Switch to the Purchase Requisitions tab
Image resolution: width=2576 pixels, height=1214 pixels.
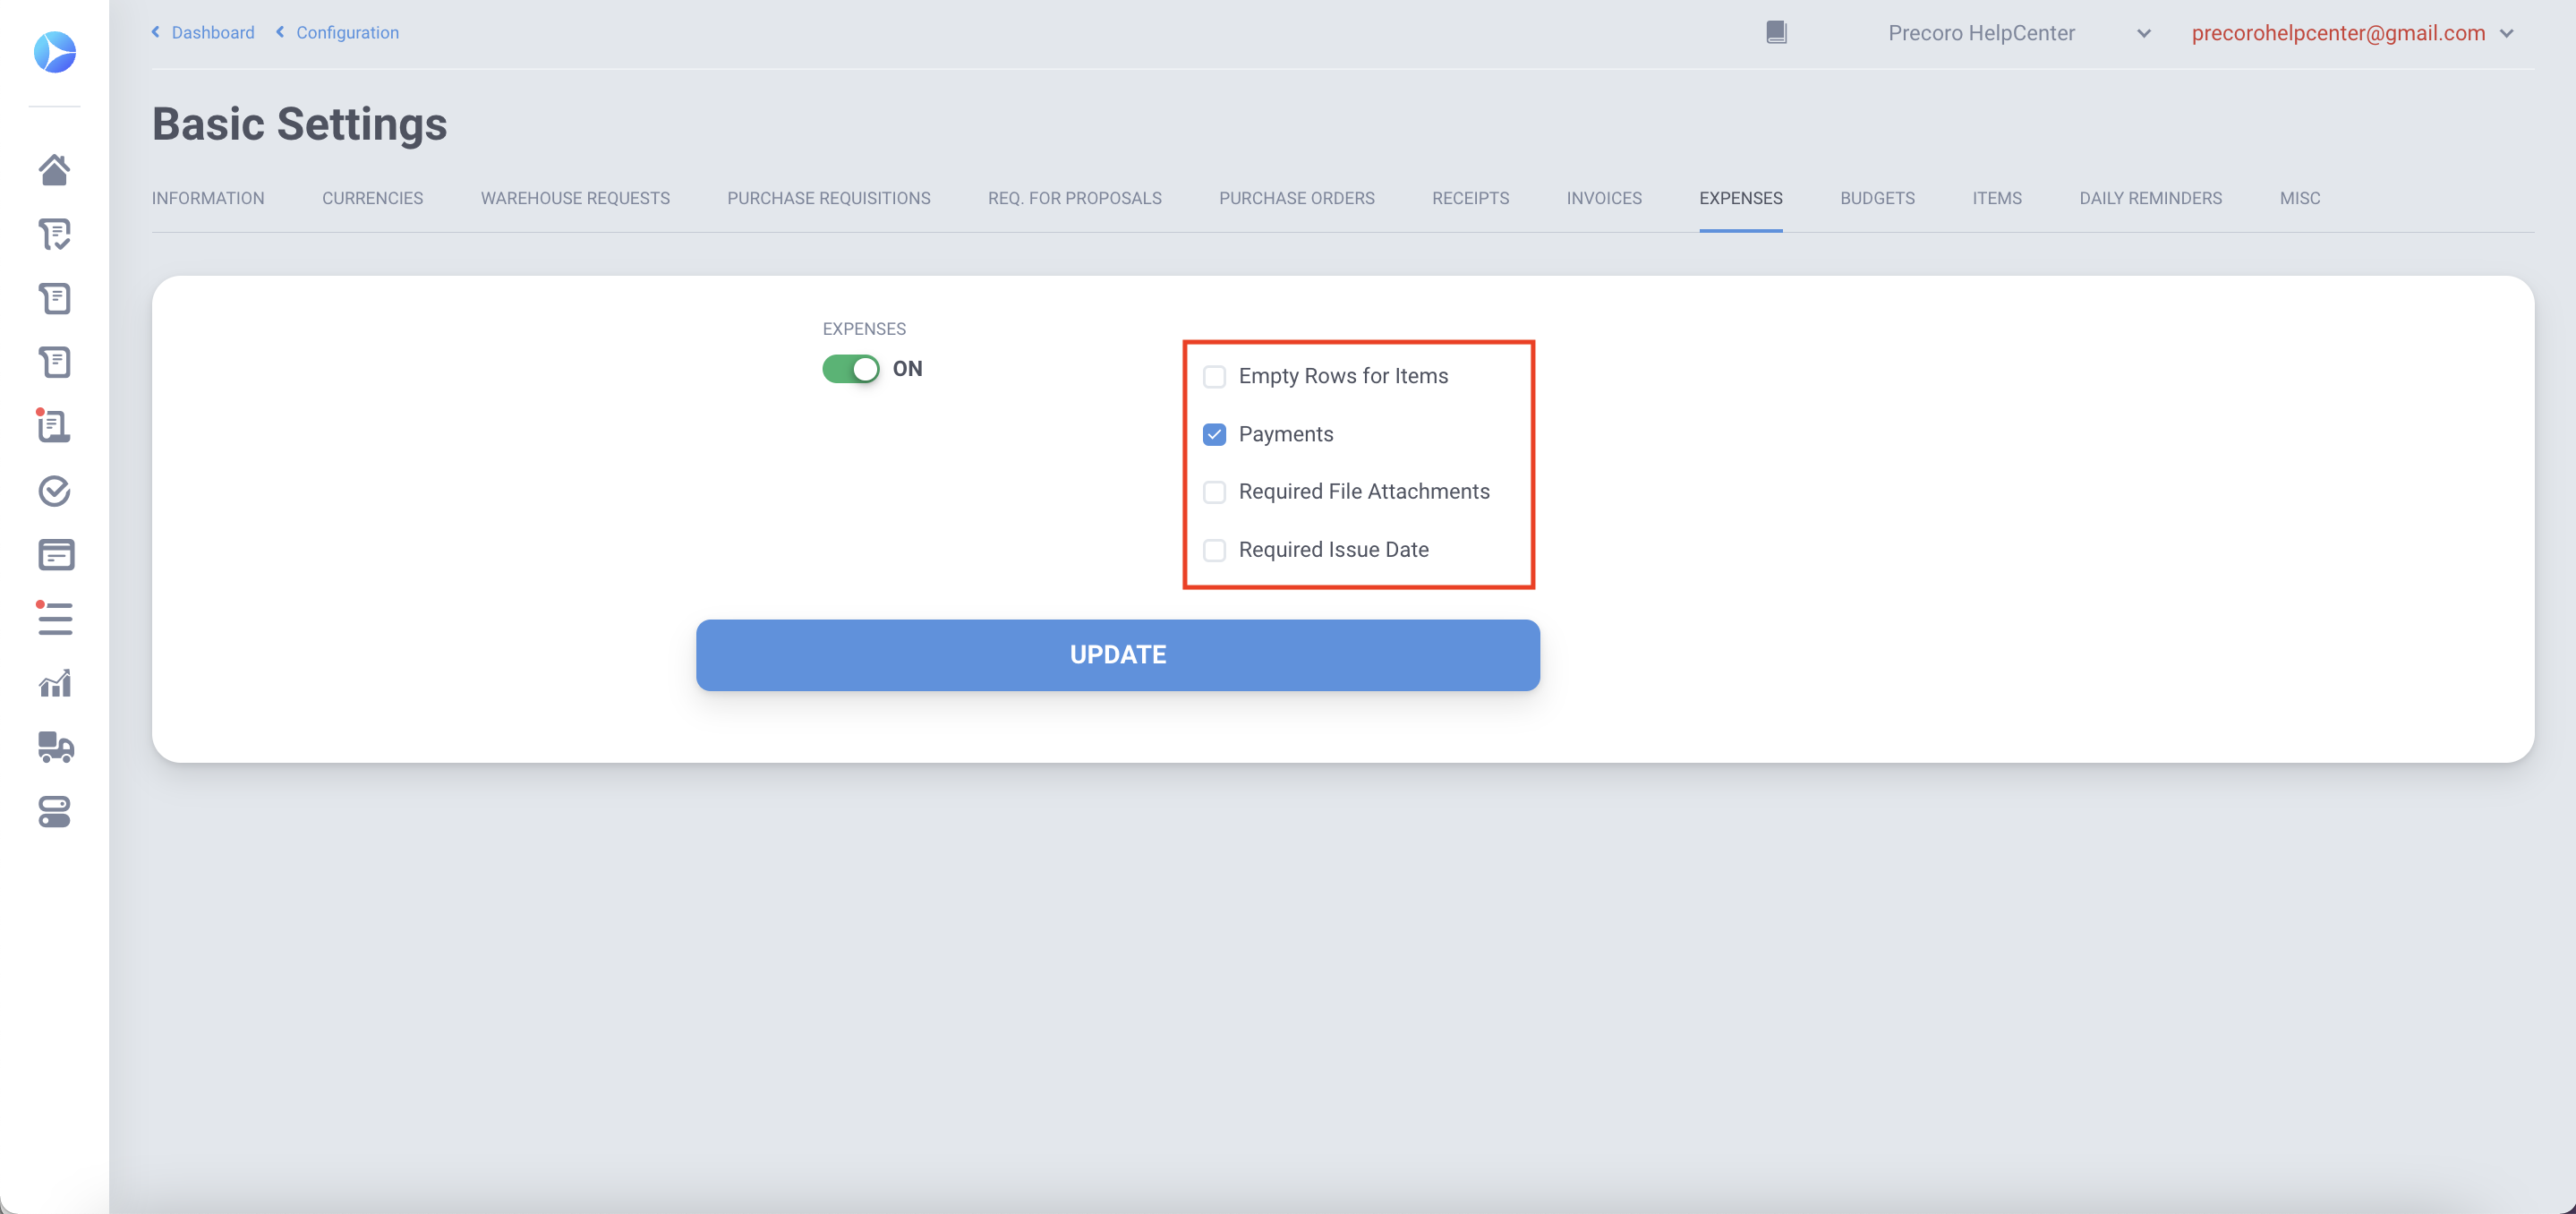[x=829, y=198]
